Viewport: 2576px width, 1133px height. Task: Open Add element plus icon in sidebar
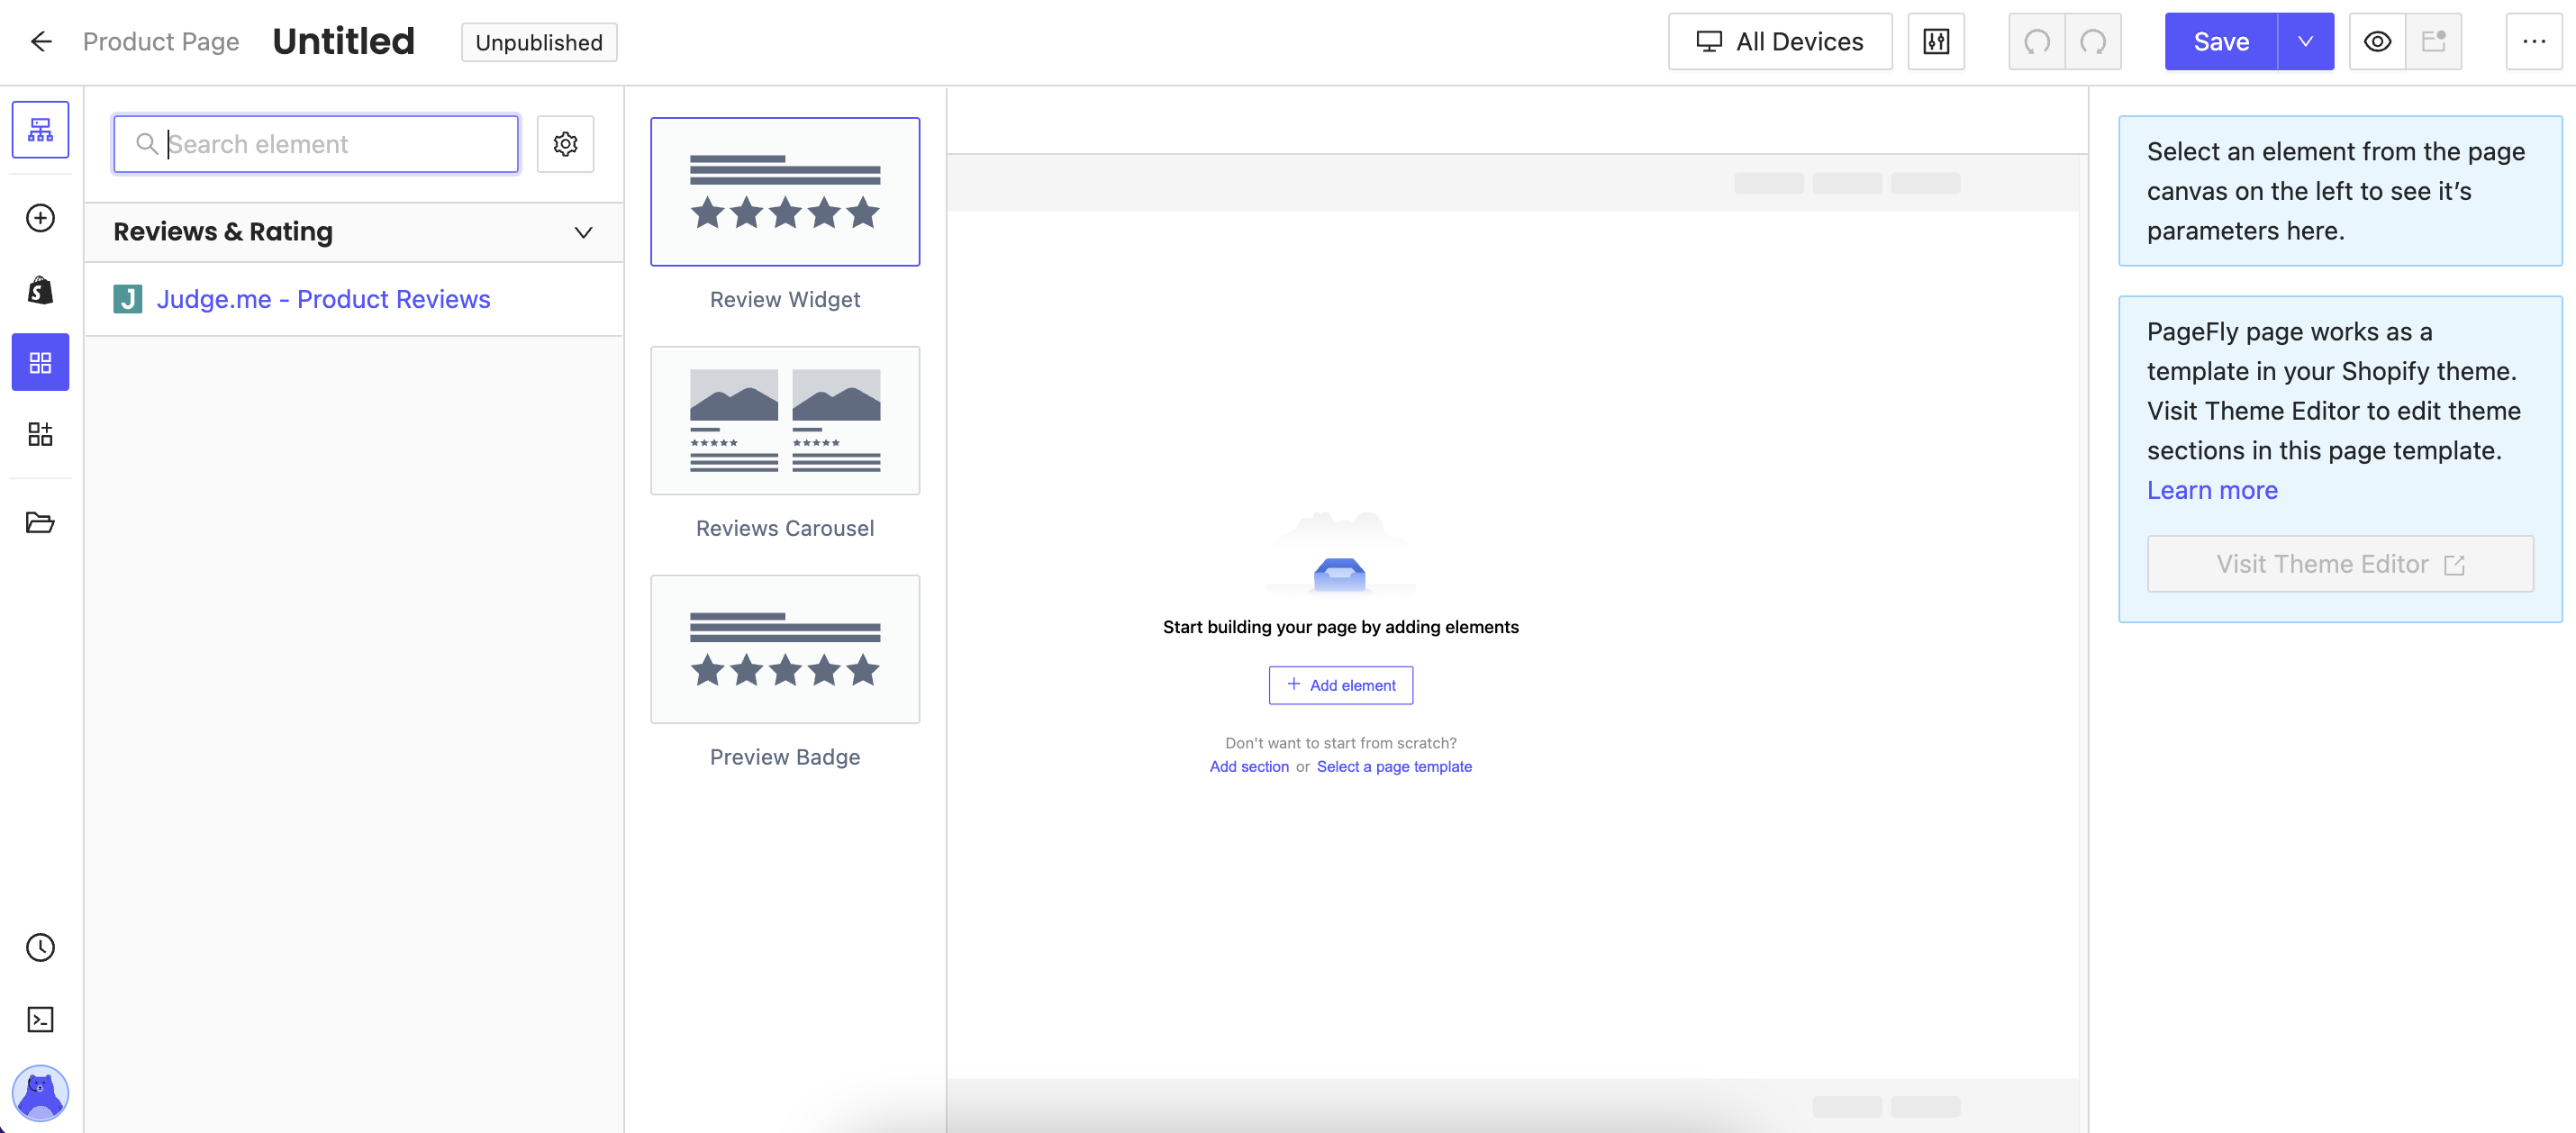40,218
